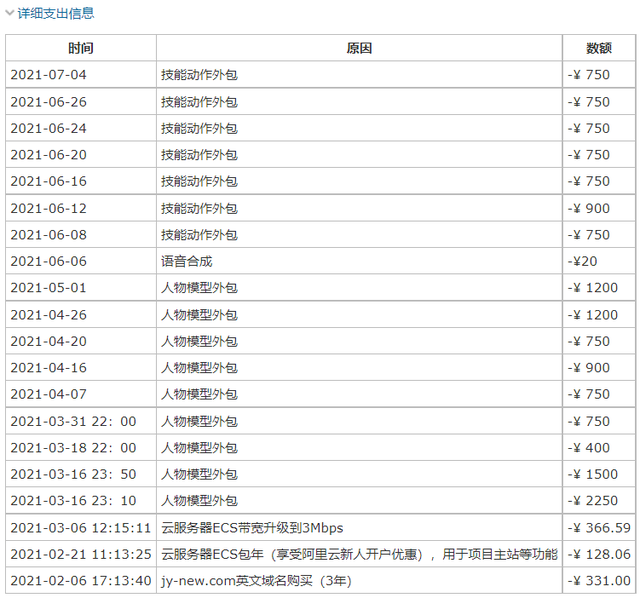The width and height of the screenshot is (640, 598).
Task: Select the -¥ 2250 amount cell
Action: (599, 500)
